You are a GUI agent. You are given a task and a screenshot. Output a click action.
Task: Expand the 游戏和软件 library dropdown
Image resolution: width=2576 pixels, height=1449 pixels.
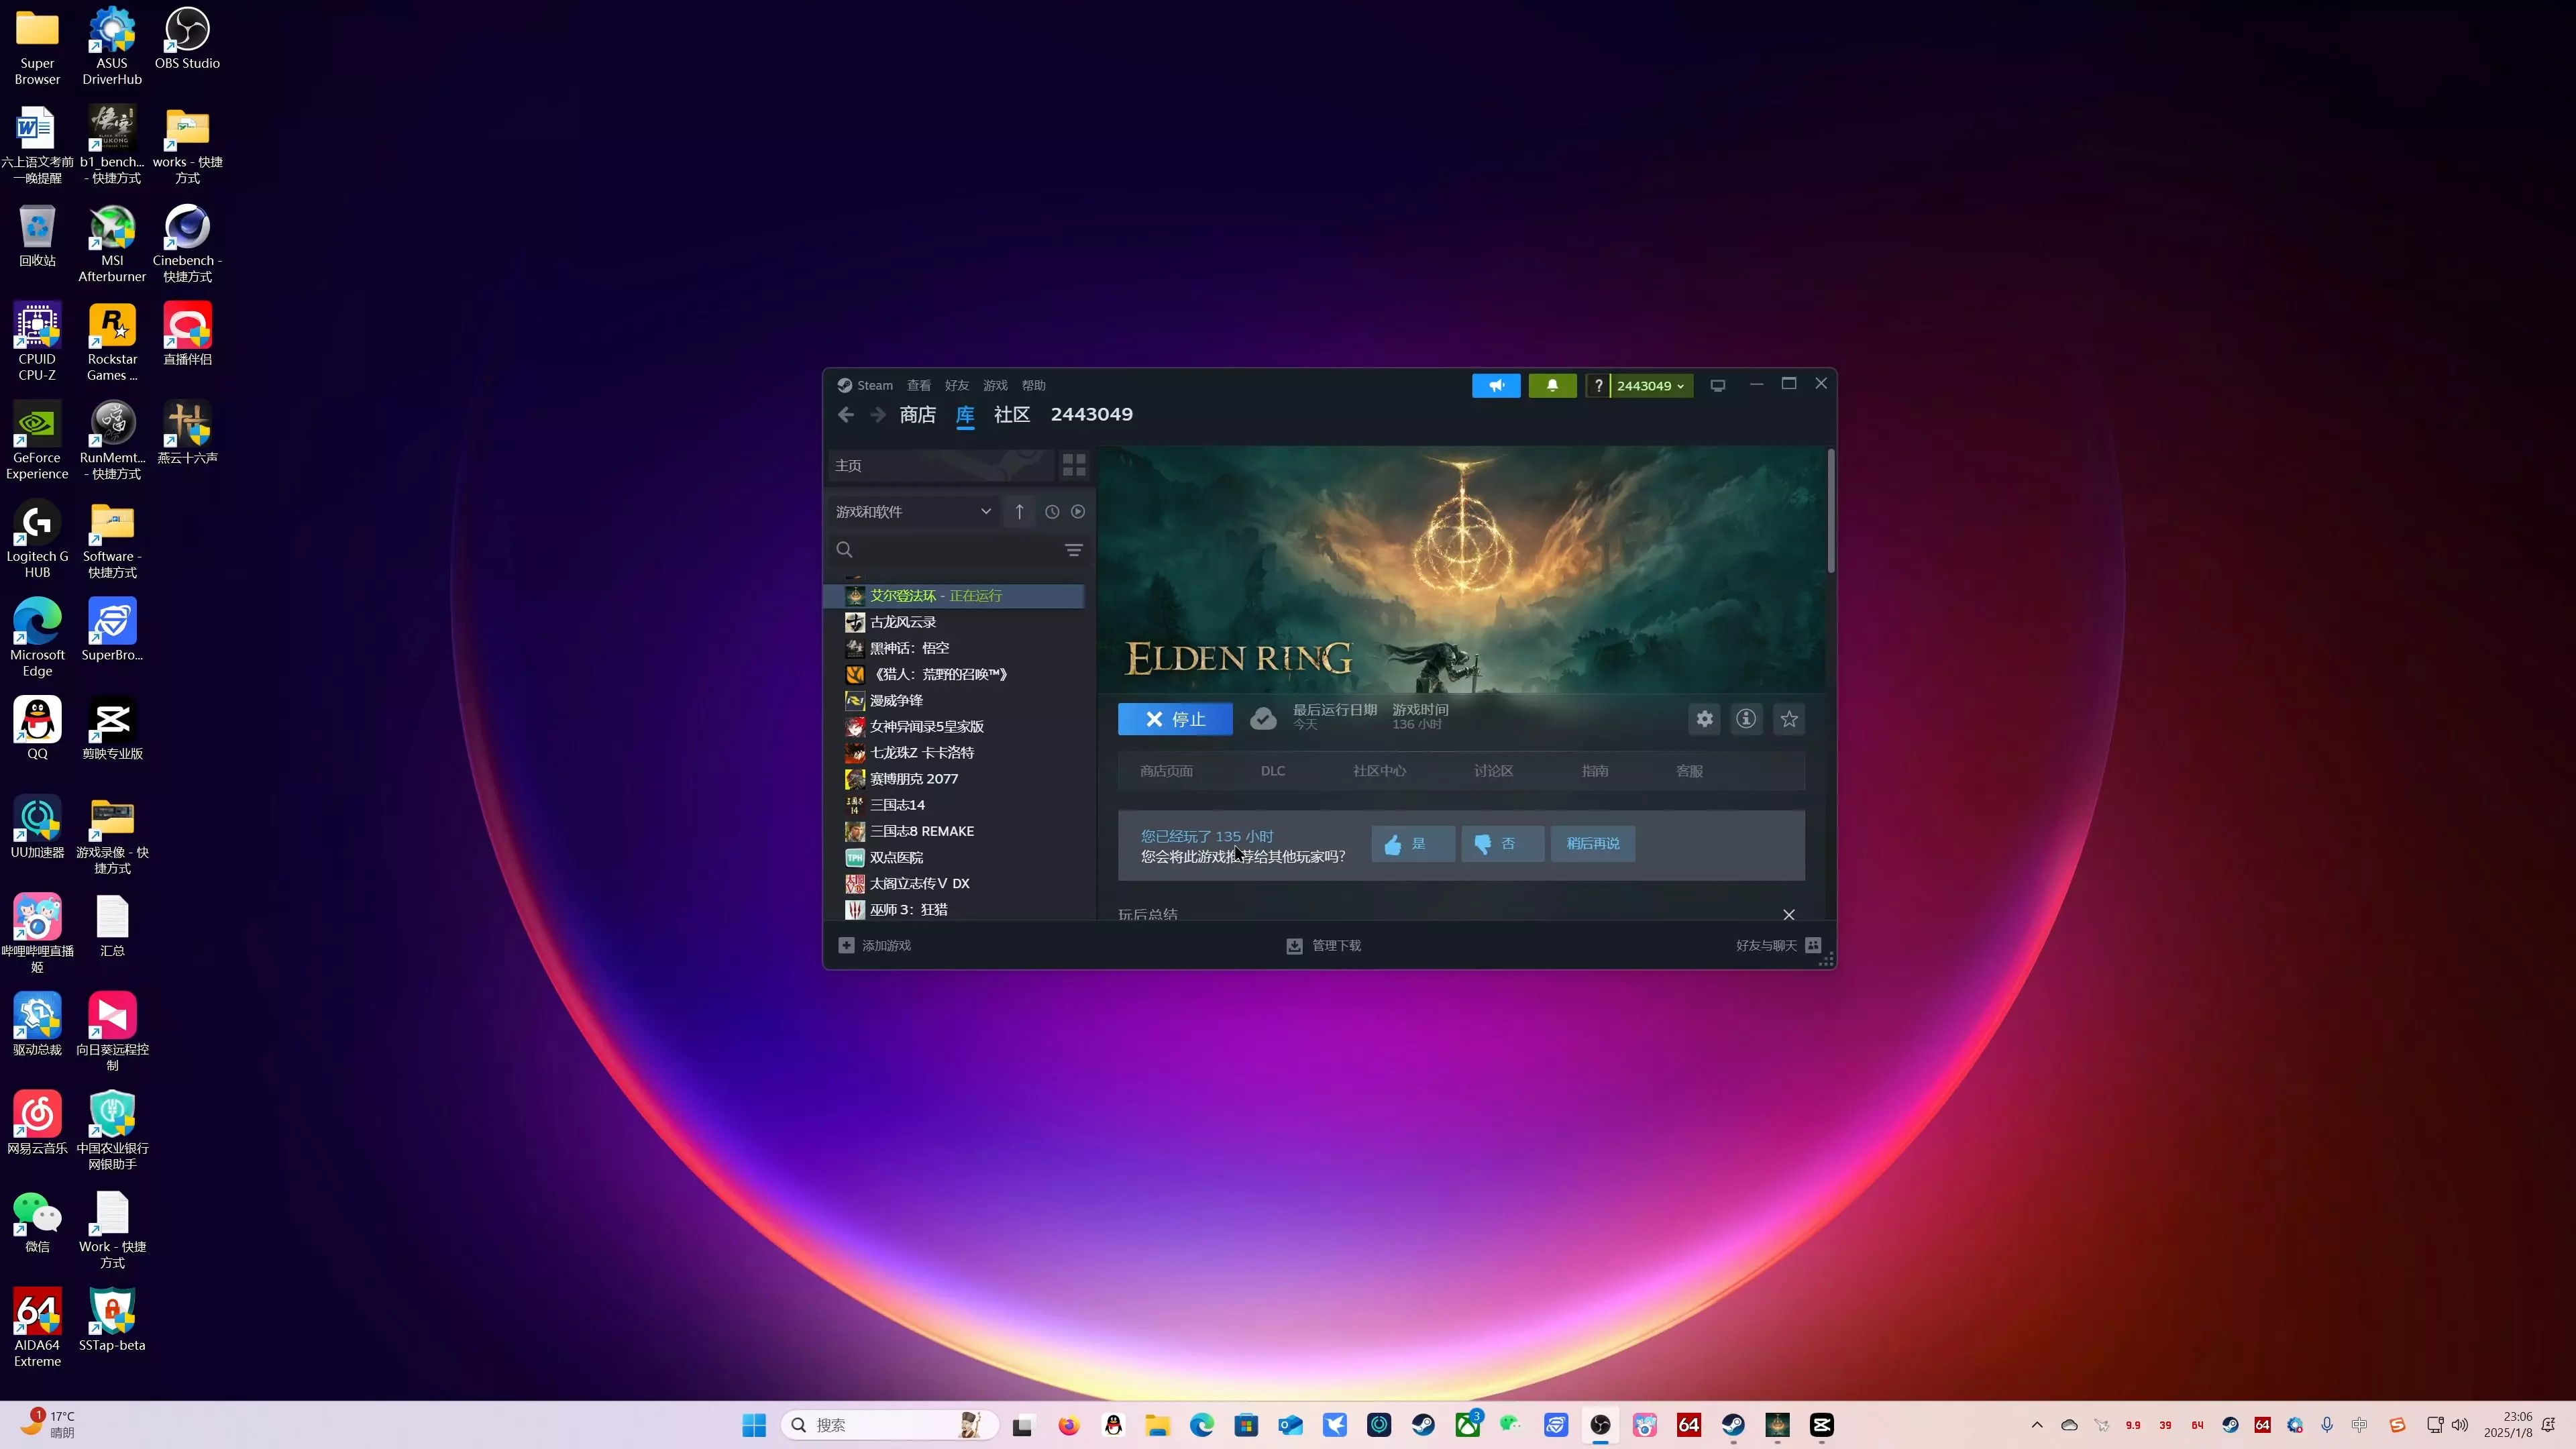[x=914, y=511]
